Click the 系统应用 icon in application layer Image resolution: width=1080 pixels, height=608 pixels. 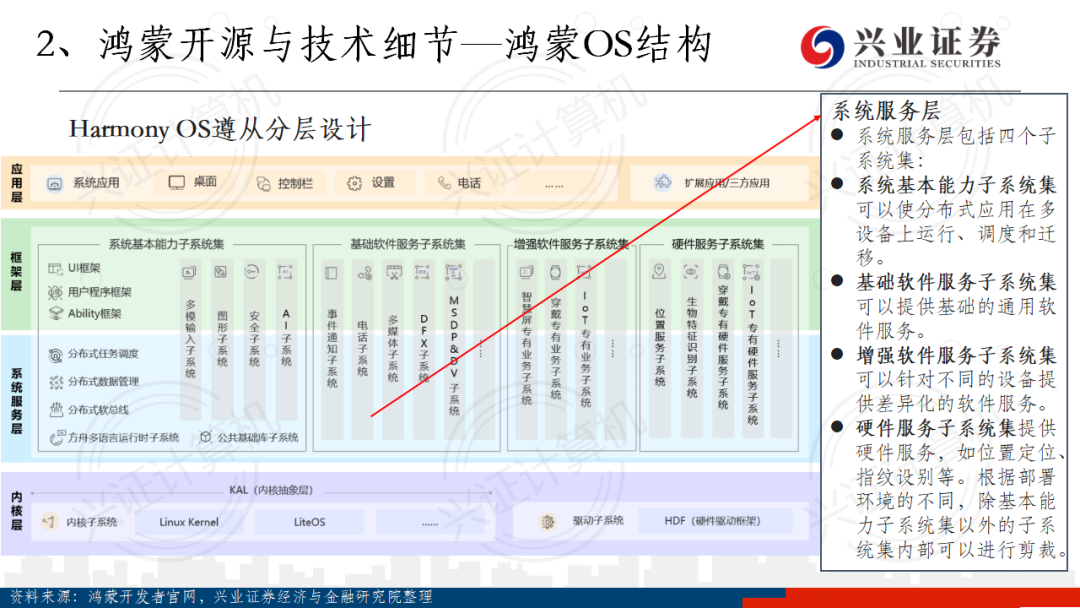click(55, 183)
